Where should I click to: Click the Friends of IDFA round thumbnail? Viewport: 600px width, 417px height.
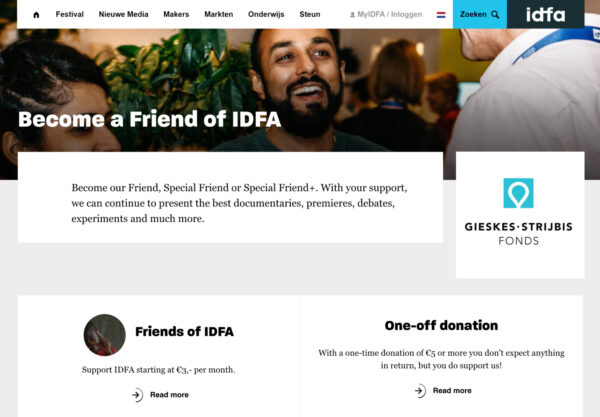[x=104, y=335]
